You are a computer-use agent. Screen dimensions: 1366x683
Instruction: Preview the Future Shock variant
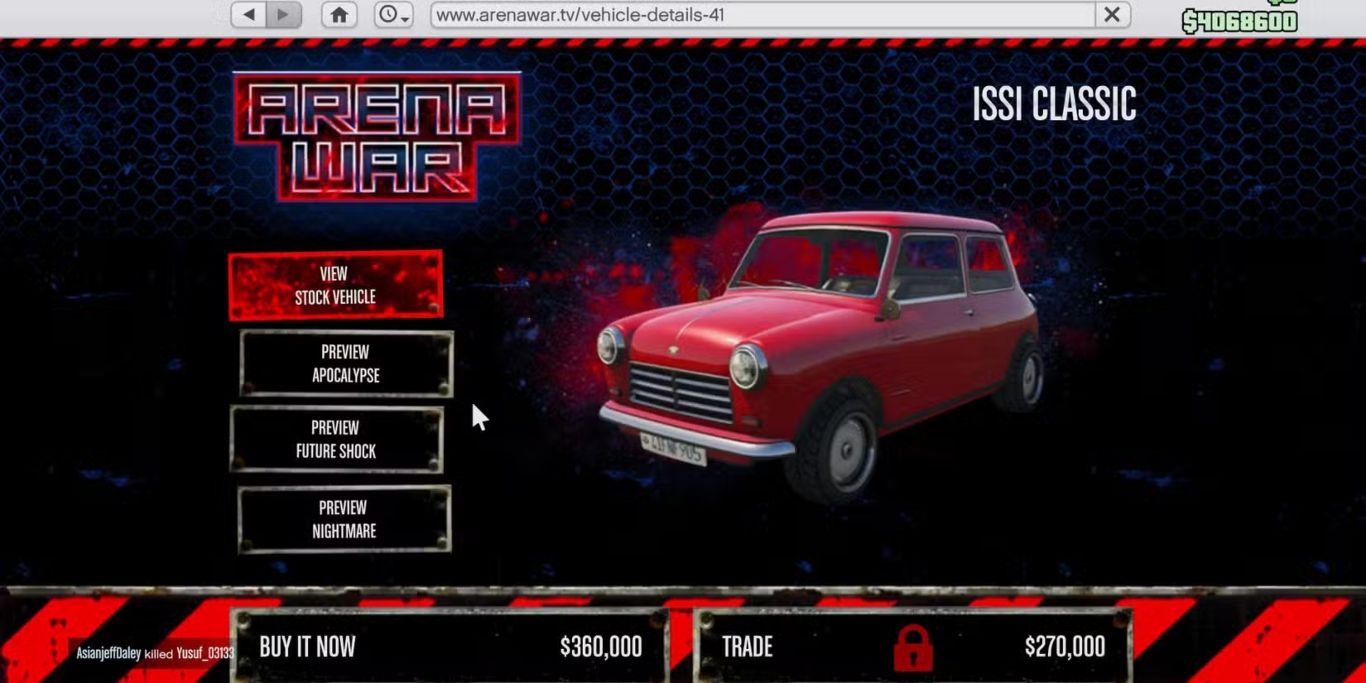[x=336, y=439]
